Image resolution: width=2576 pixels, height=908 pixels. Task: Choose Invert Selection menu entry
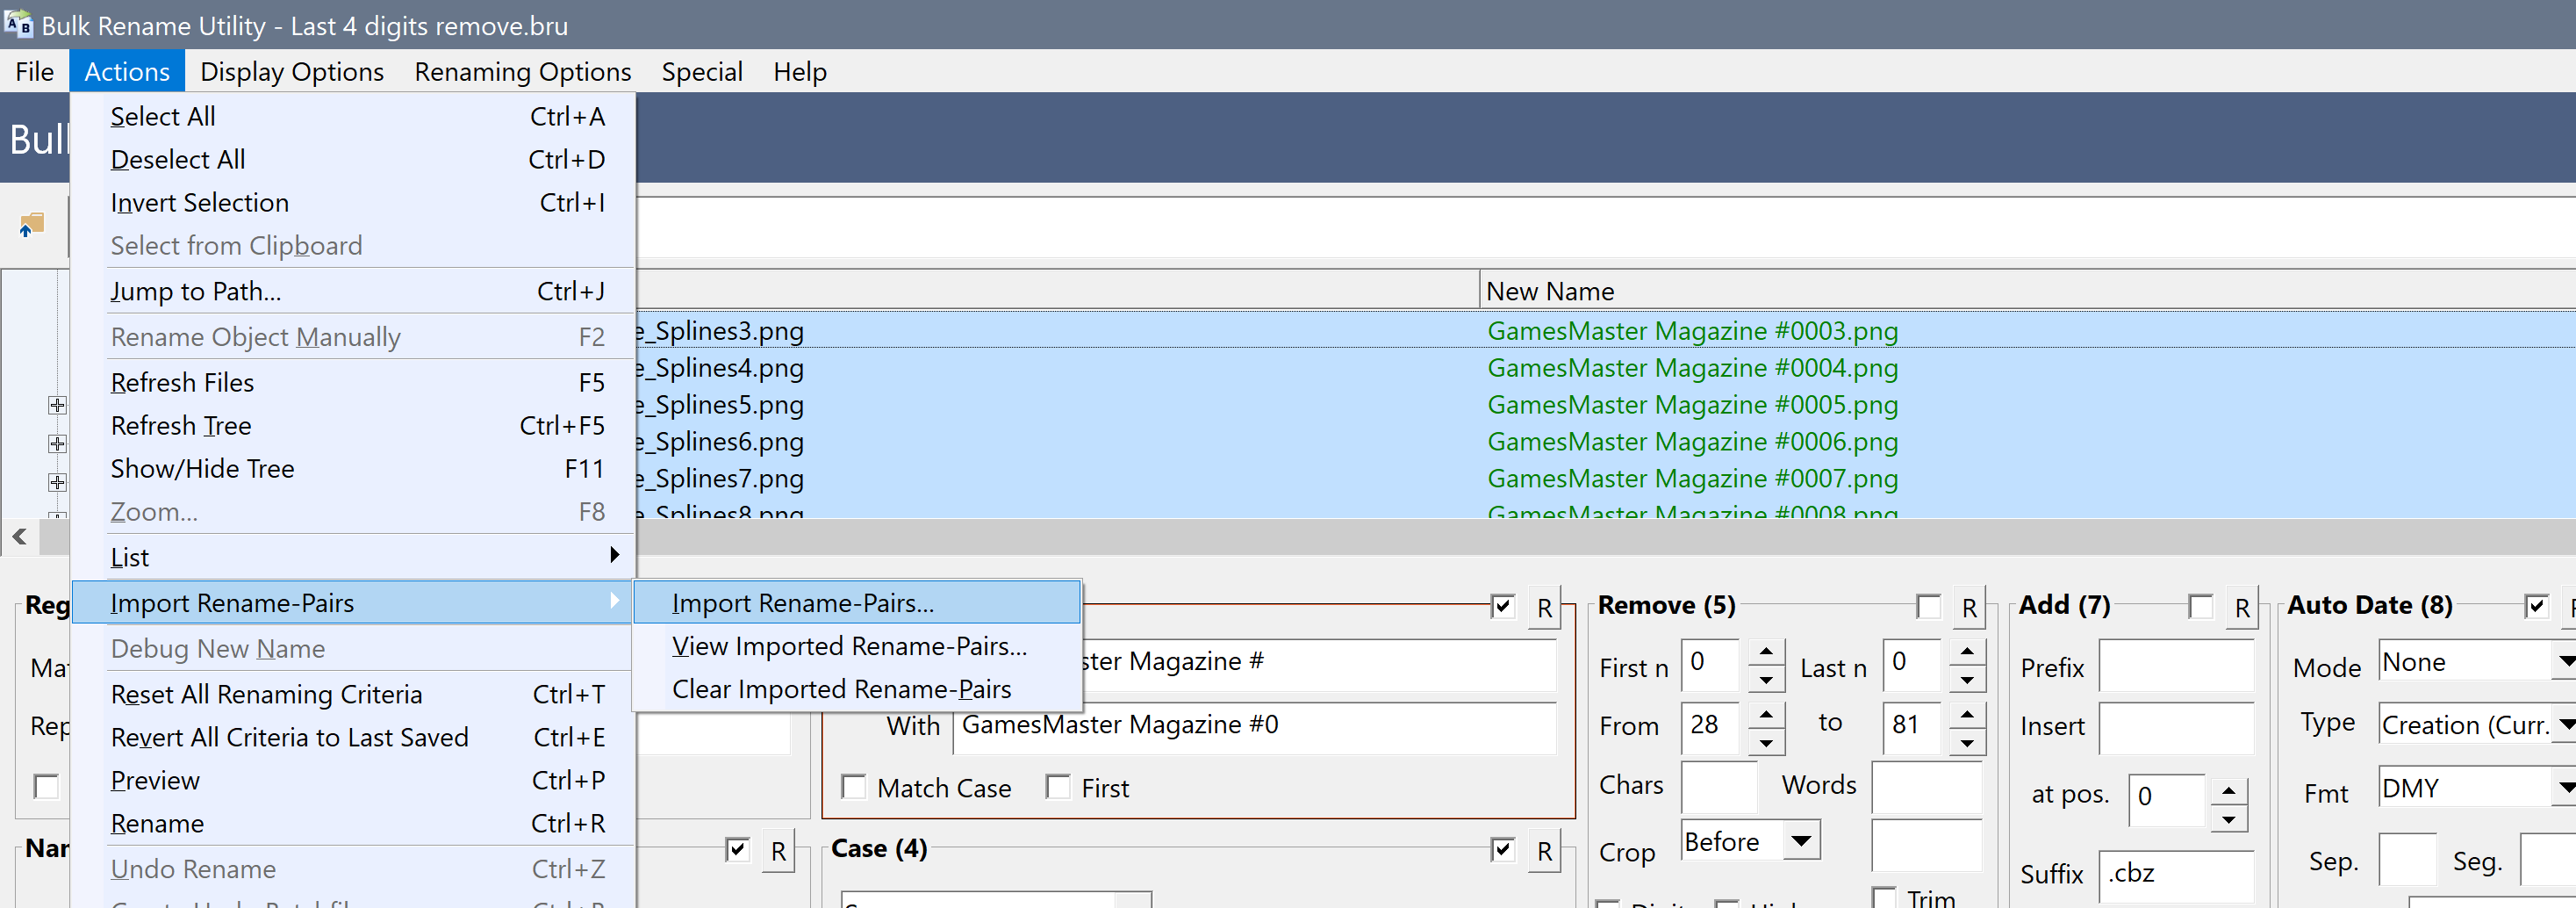point(354,203)
